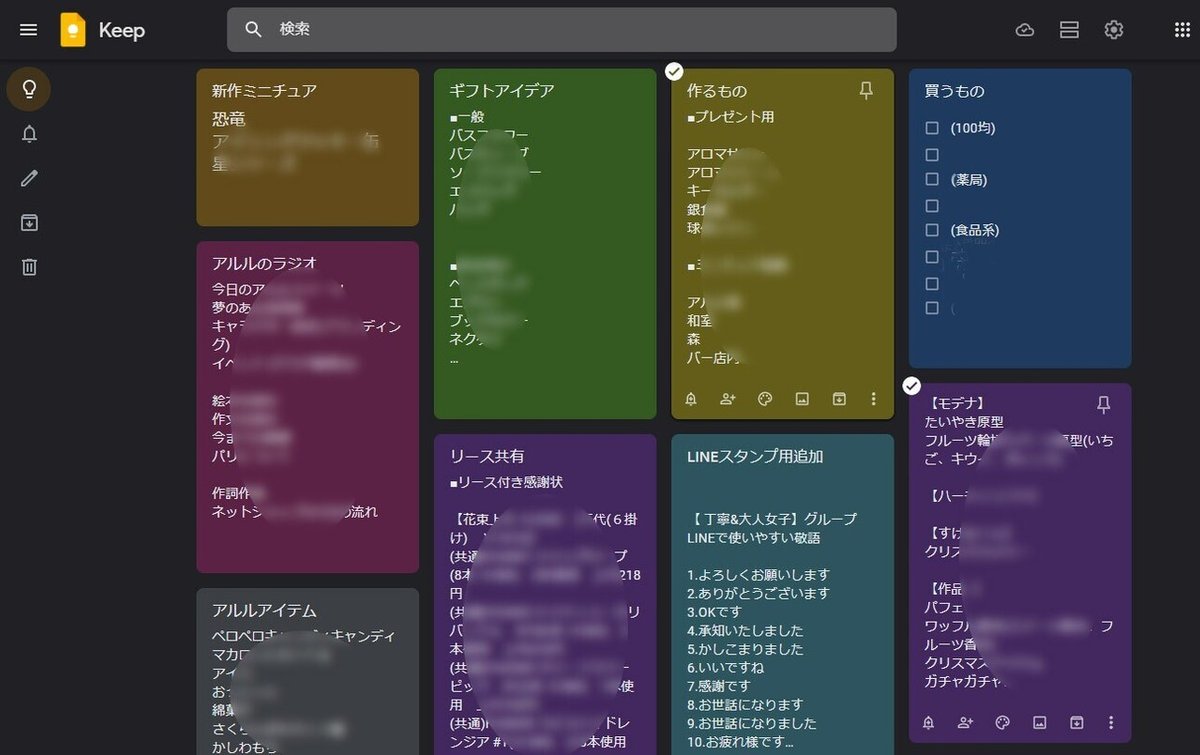Check the (100均) checkbox in 買うもの list

931,128
